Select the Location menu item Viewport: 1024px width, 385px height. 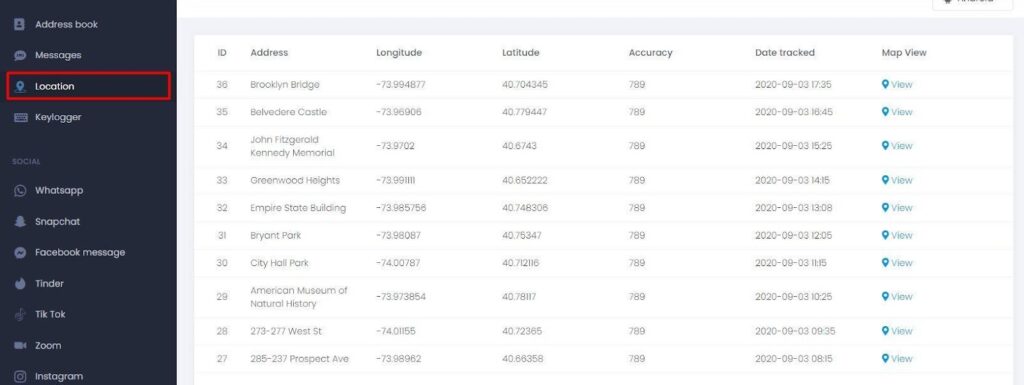click(x=89, y=86)
